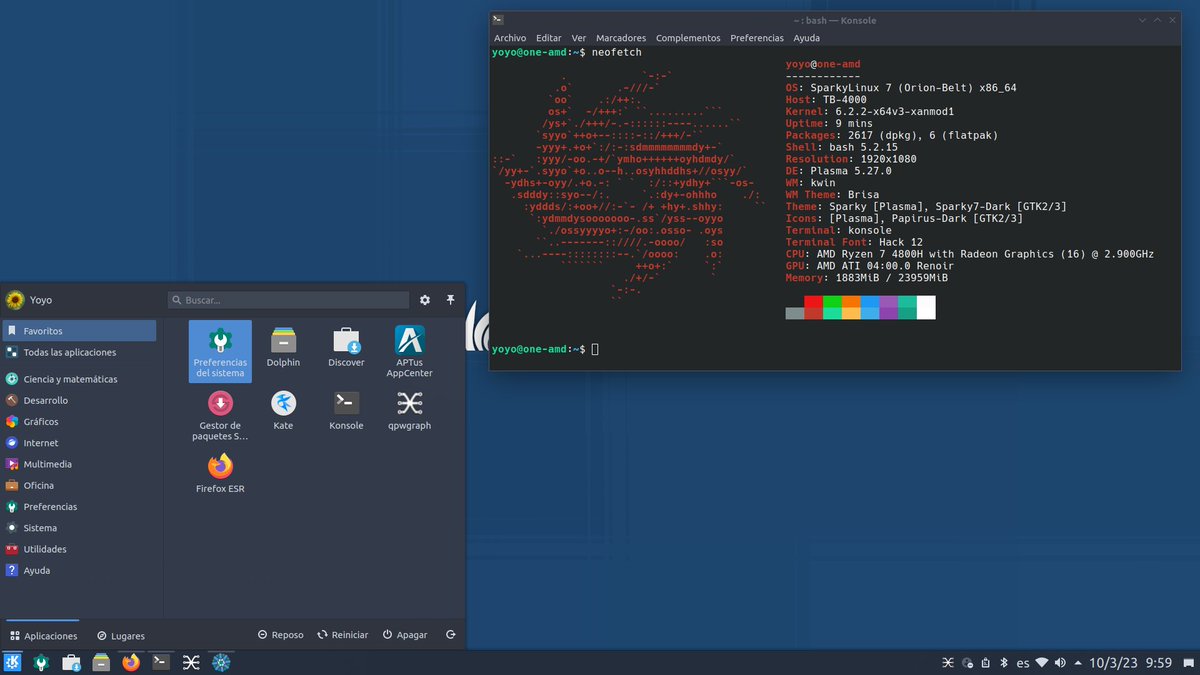Launch APTus AppCenter from favorites
Image resolution: width=1200 pixels, height=675 pixels.
click(409, 351)
